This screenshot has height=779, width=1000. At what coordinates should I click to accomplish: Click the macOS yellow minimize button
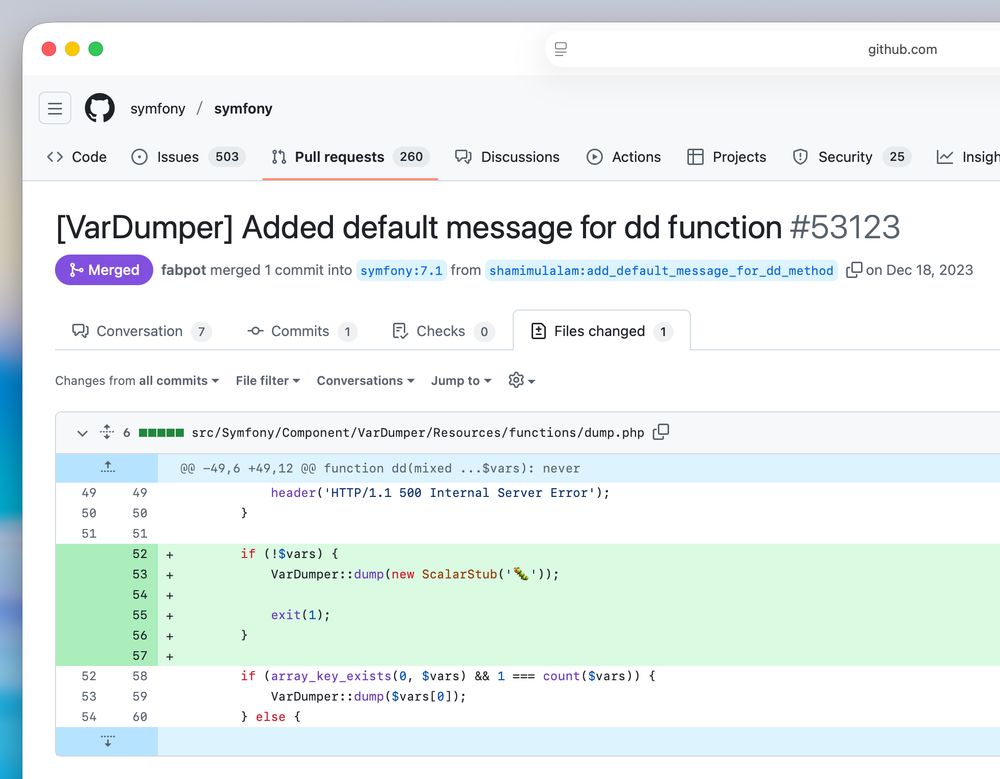(72, 49)
